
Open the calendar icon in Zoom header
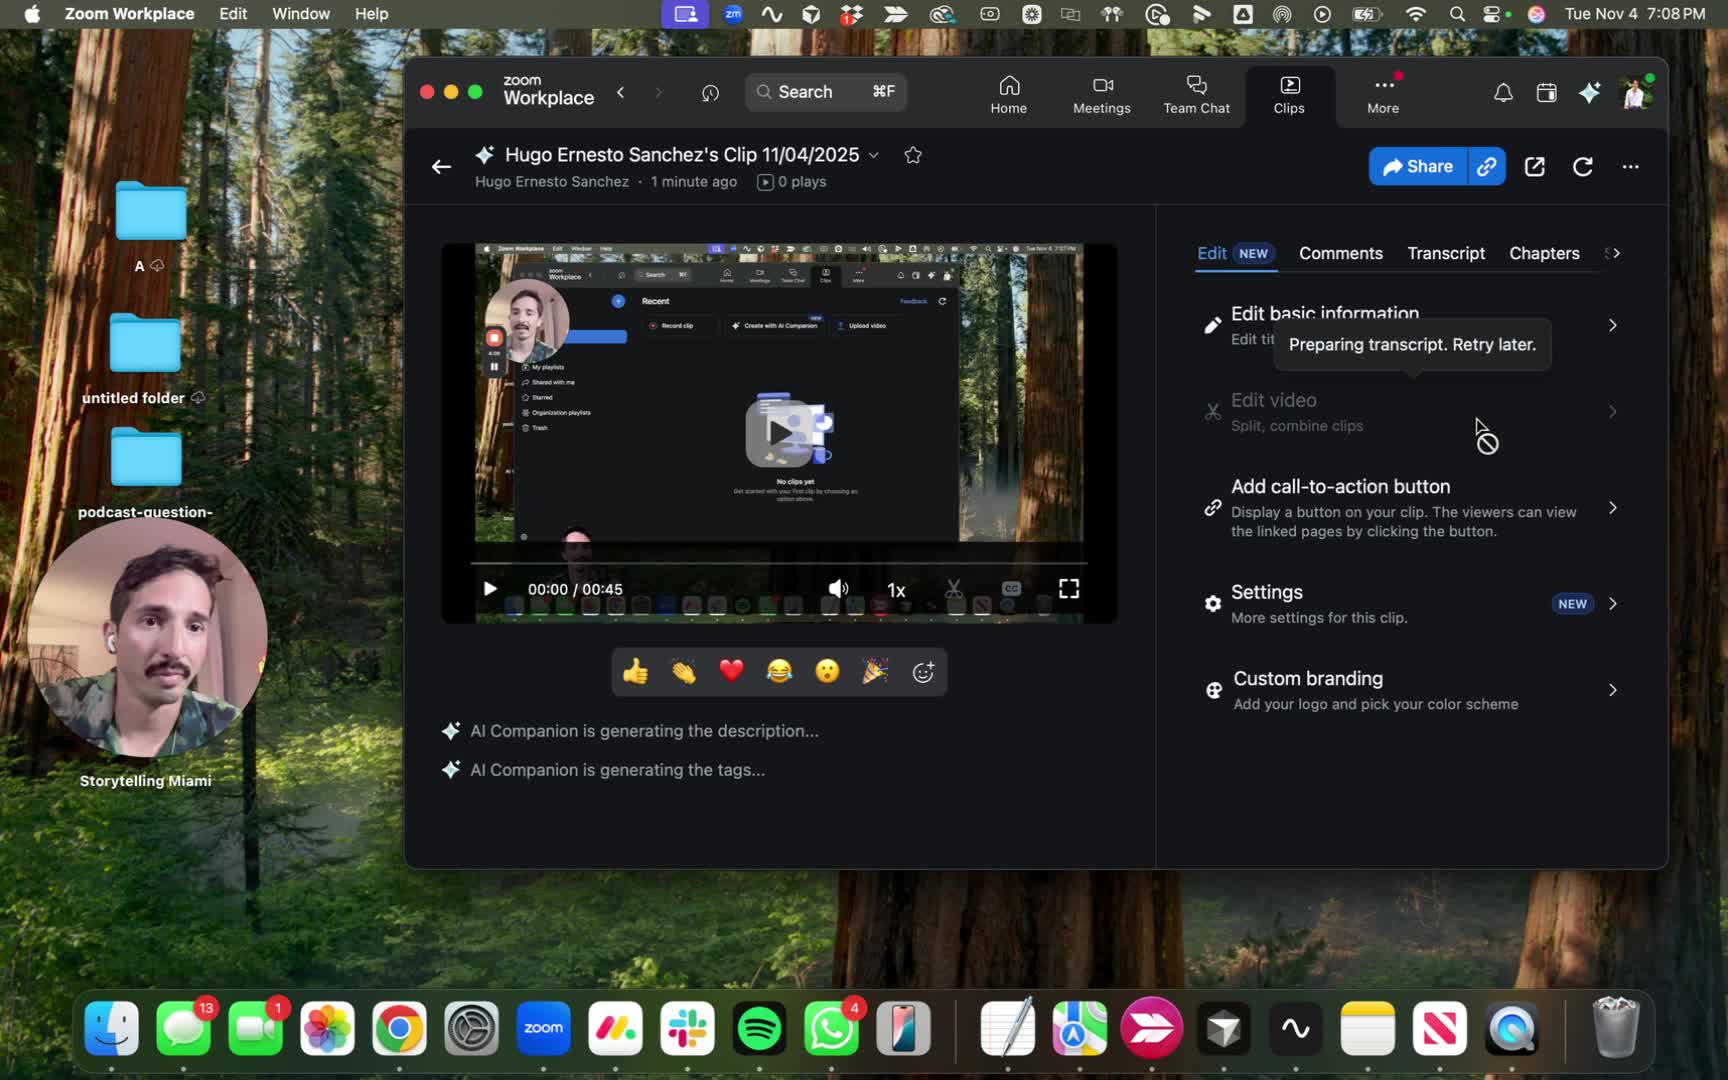tap(1546, 93)
